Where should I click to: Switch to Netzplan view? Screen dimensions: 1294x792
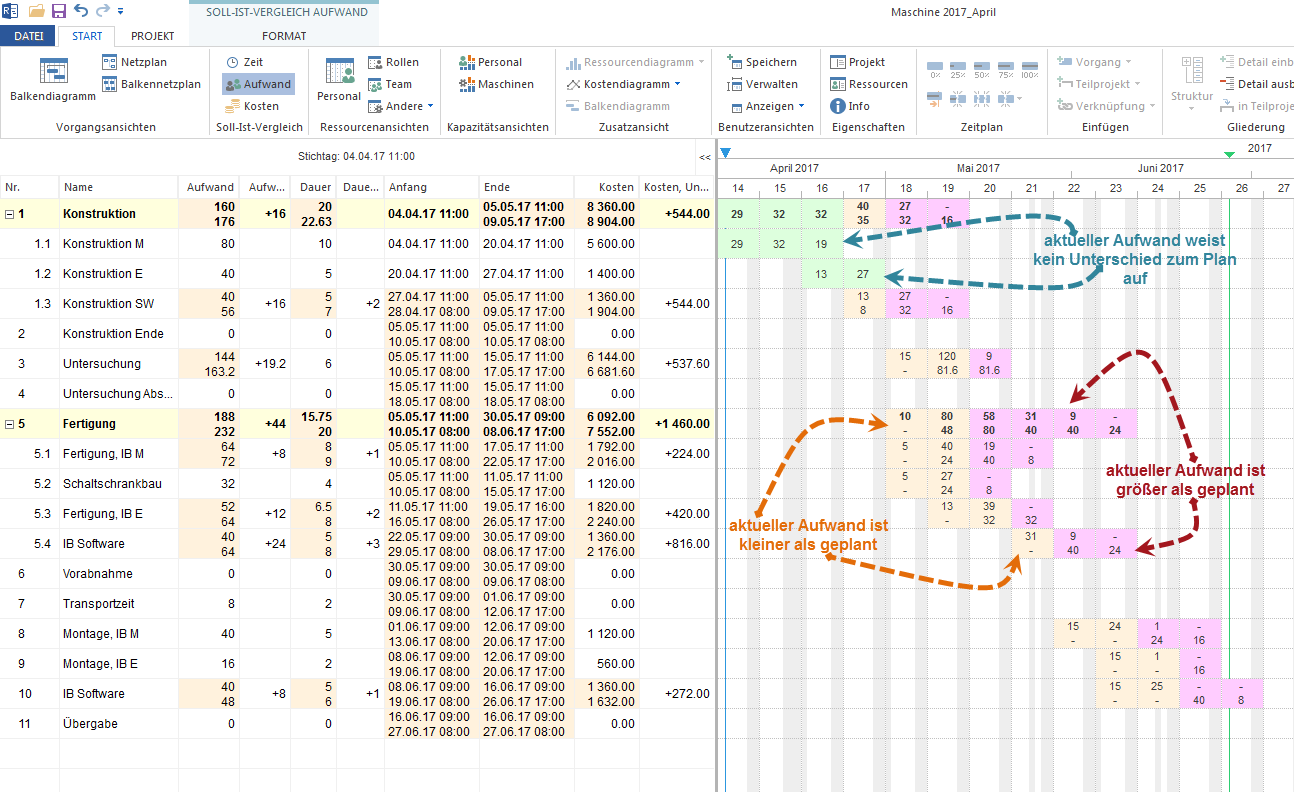[x=134, y=62]
